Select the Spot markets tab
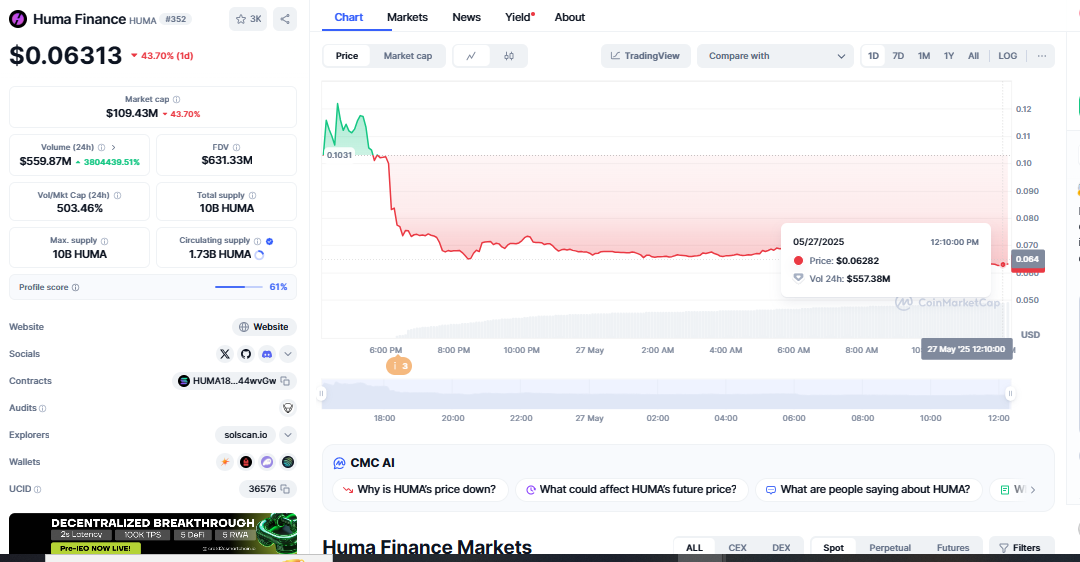Image resolution: width=1080 pixels, height=562 pixels. 833,548
